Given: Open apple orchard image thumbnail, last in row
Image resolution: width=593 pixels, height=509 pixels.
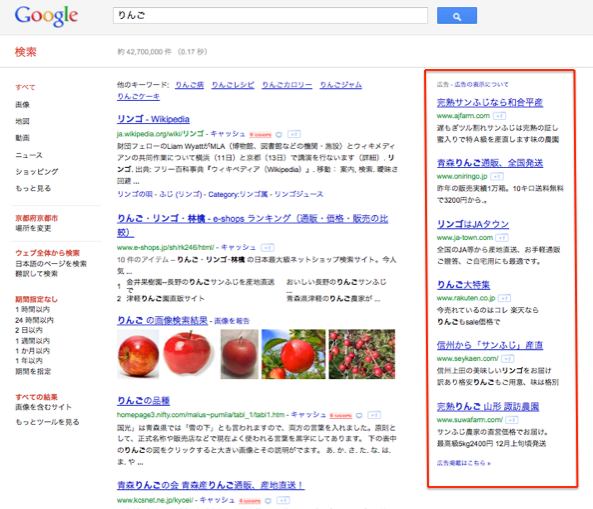Looking at the screenshot, I should 362,354.
